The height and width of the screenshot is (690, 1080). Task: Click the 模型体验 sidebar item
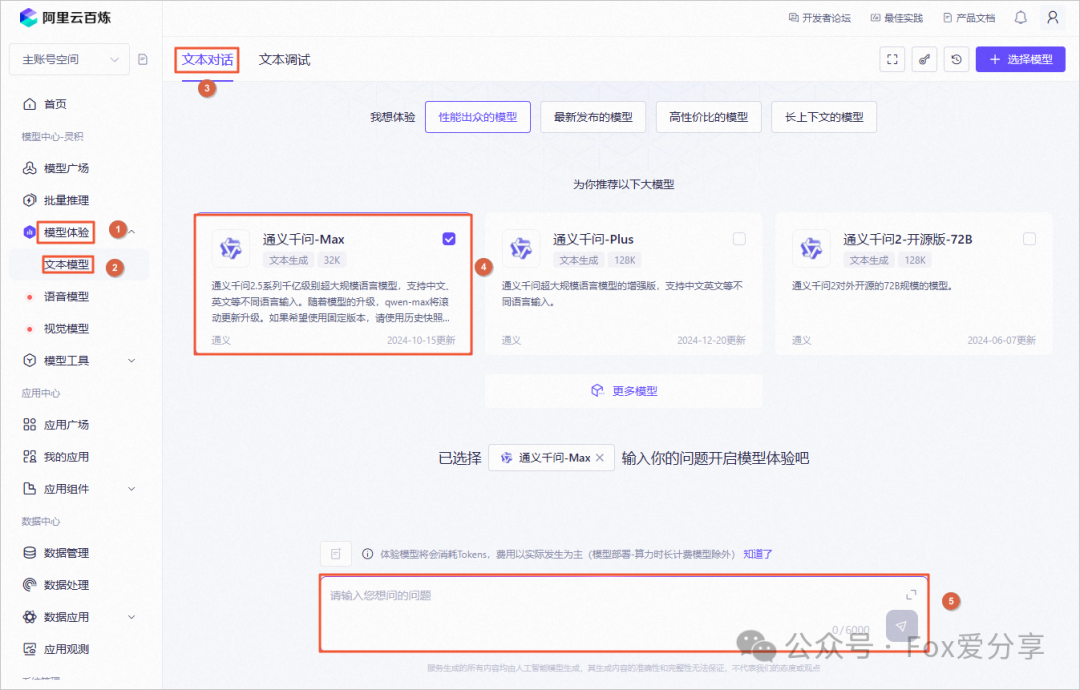tap(65, 232)
